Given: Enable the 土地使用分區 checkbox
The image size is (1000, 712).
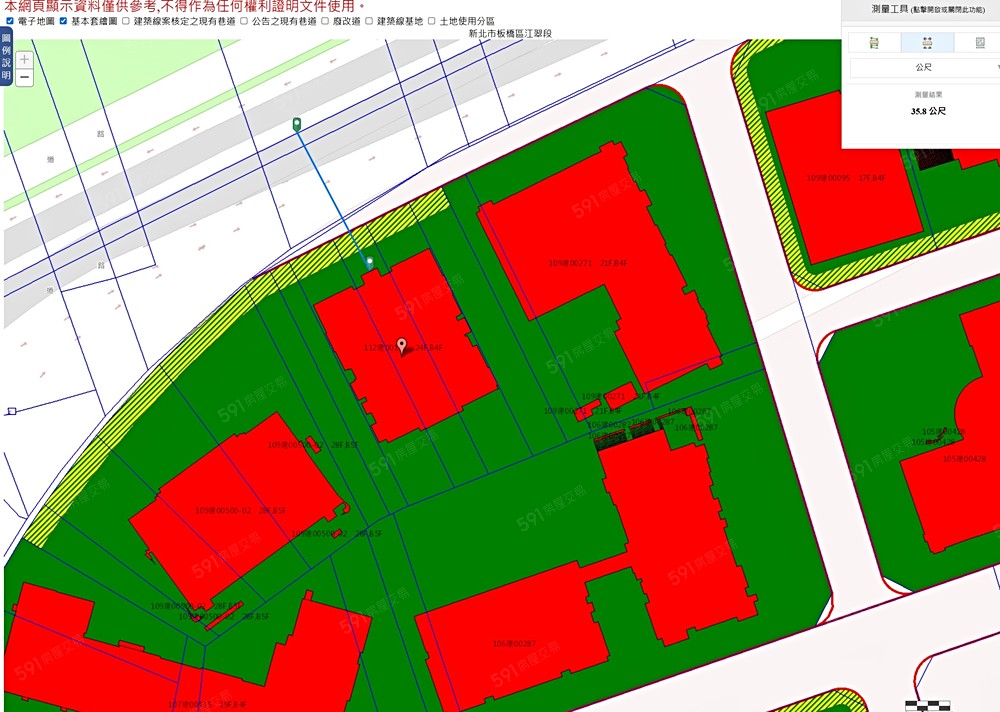Looking at the screenshot, I should tap(431, 20).
